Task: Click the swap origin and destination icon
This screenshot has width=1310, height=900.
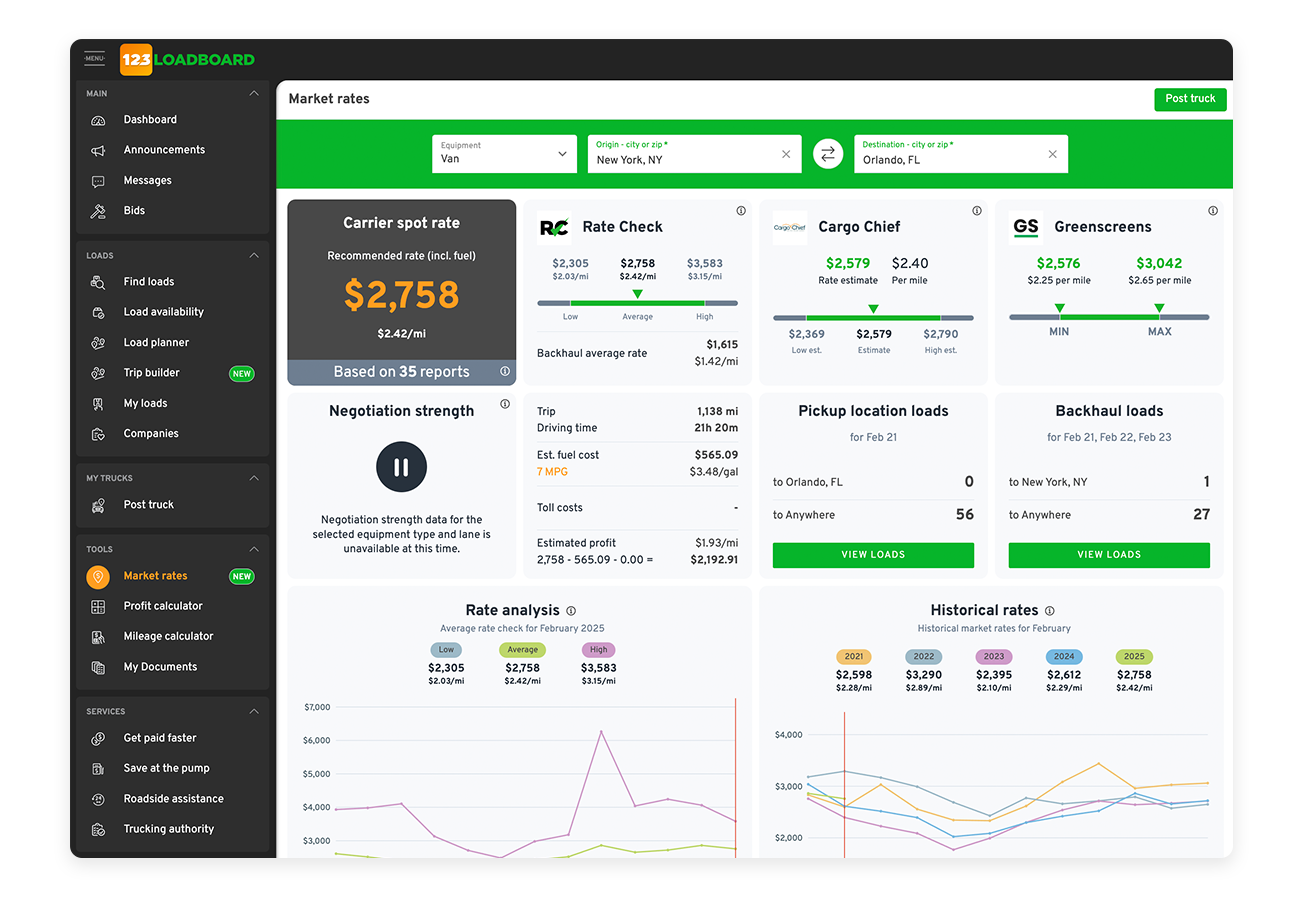Action: click(x=827, y=154)
